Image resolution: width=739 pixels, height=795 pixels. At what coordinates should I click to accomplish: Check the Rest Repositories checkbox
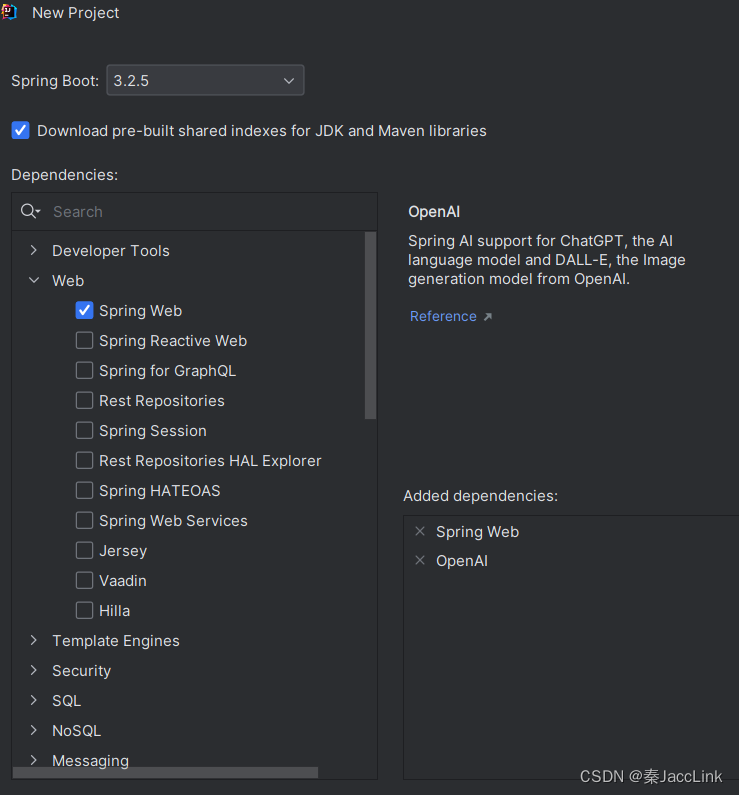click(84, 400)
